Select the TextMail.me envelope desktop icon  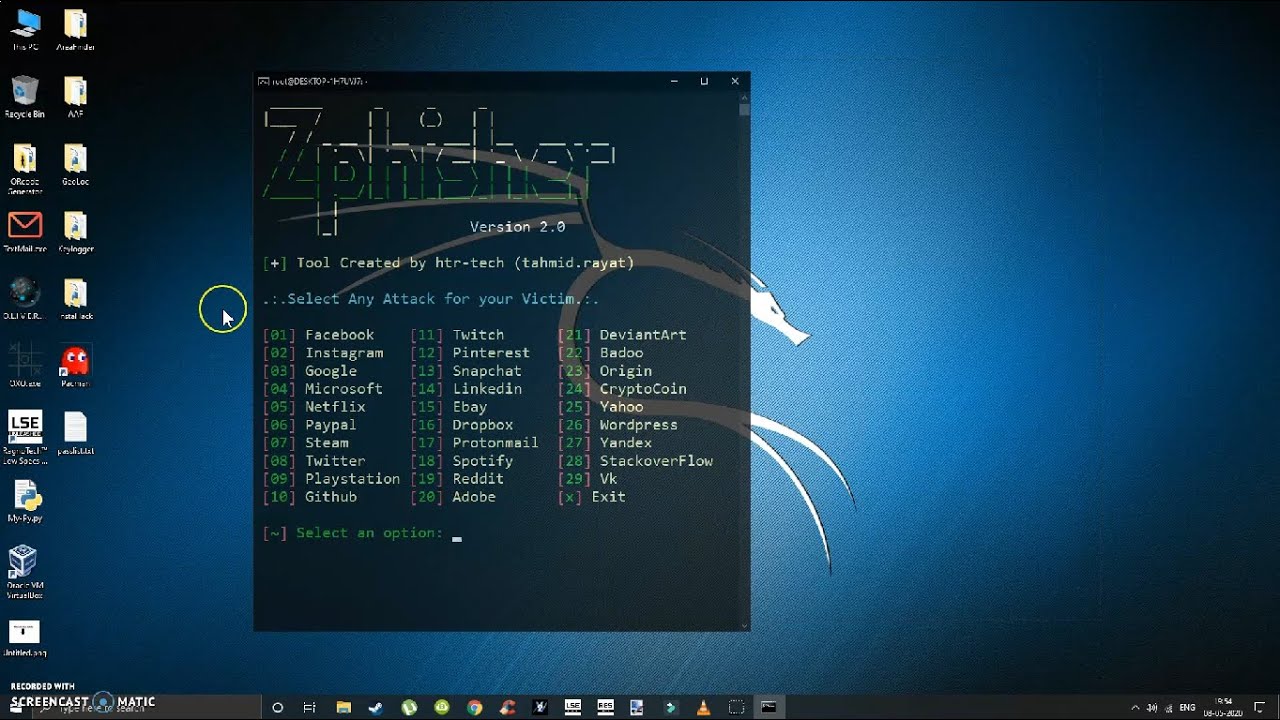coord(25,232)
